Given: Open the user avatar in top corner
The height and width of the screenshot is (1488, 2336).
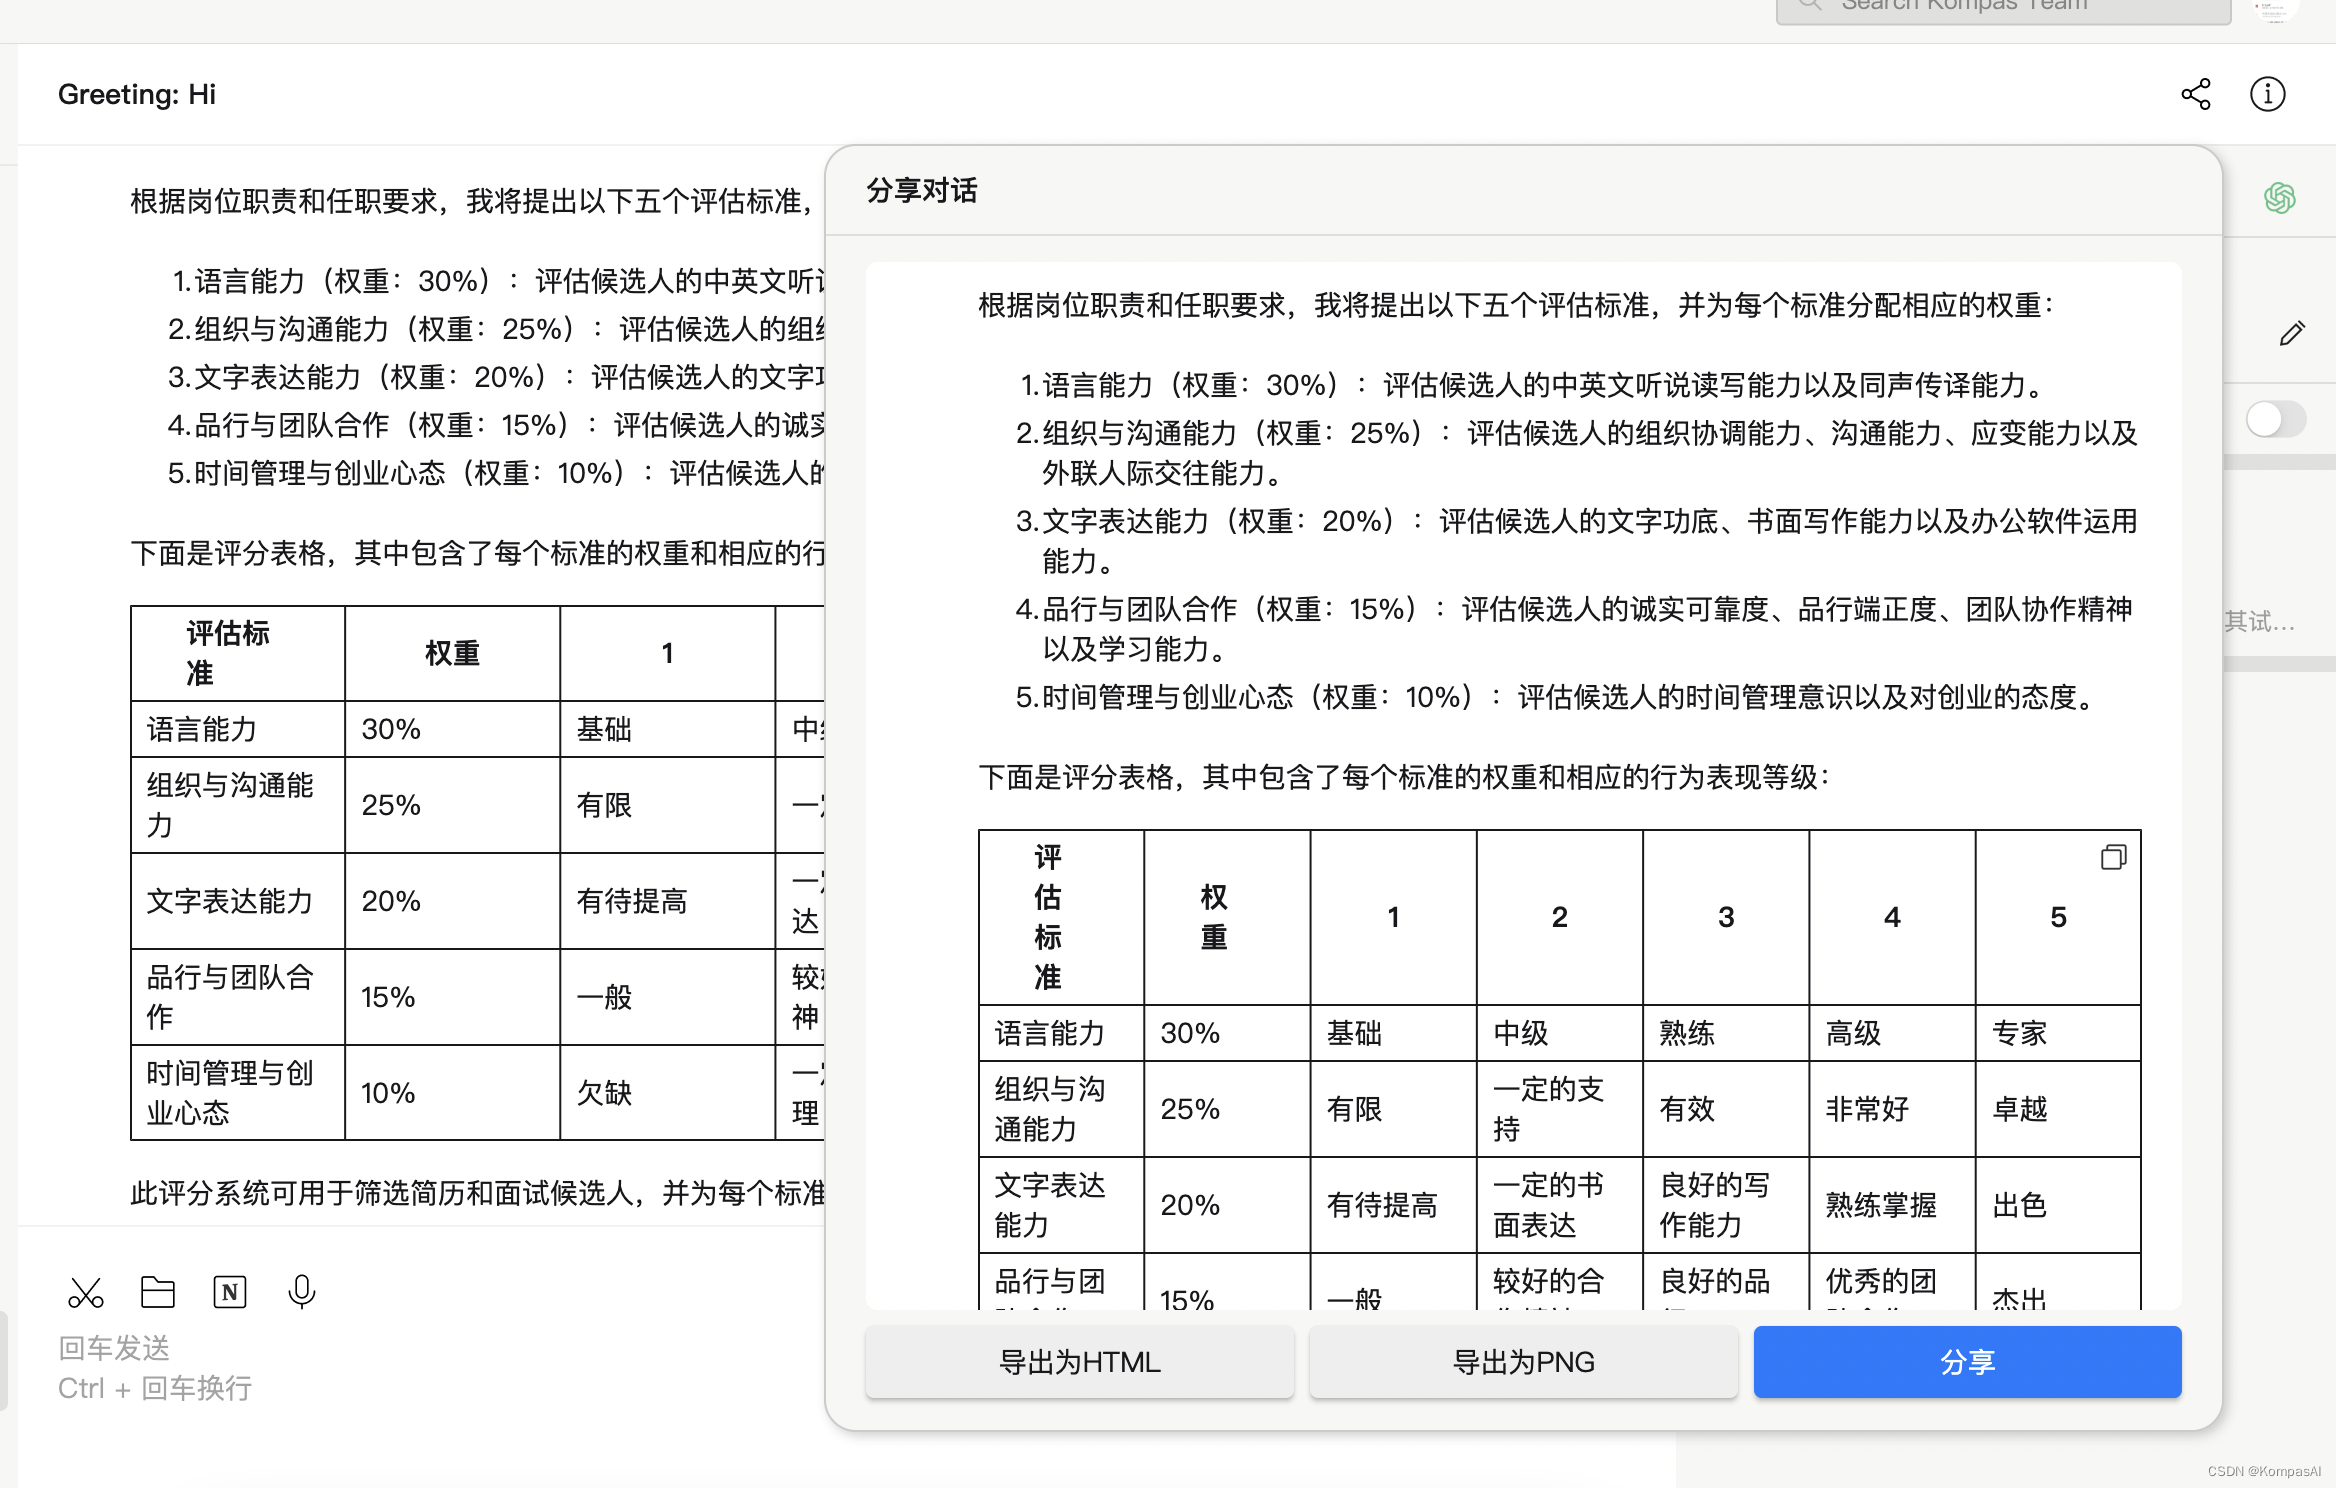Looking at the screenshot, I should point(2275,10).
